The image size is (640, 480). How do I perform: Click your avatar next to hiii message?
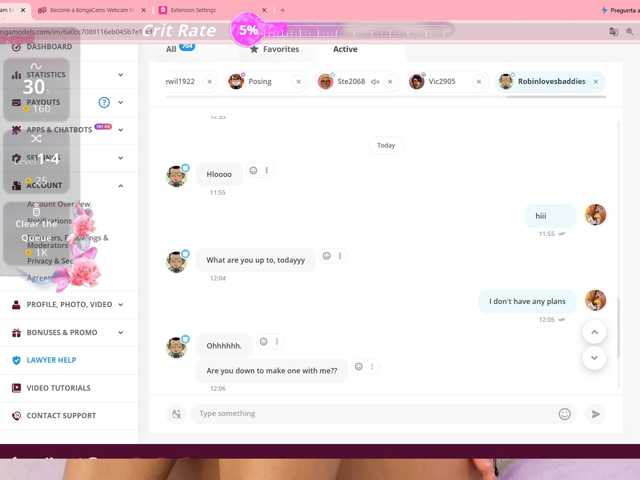595,215
